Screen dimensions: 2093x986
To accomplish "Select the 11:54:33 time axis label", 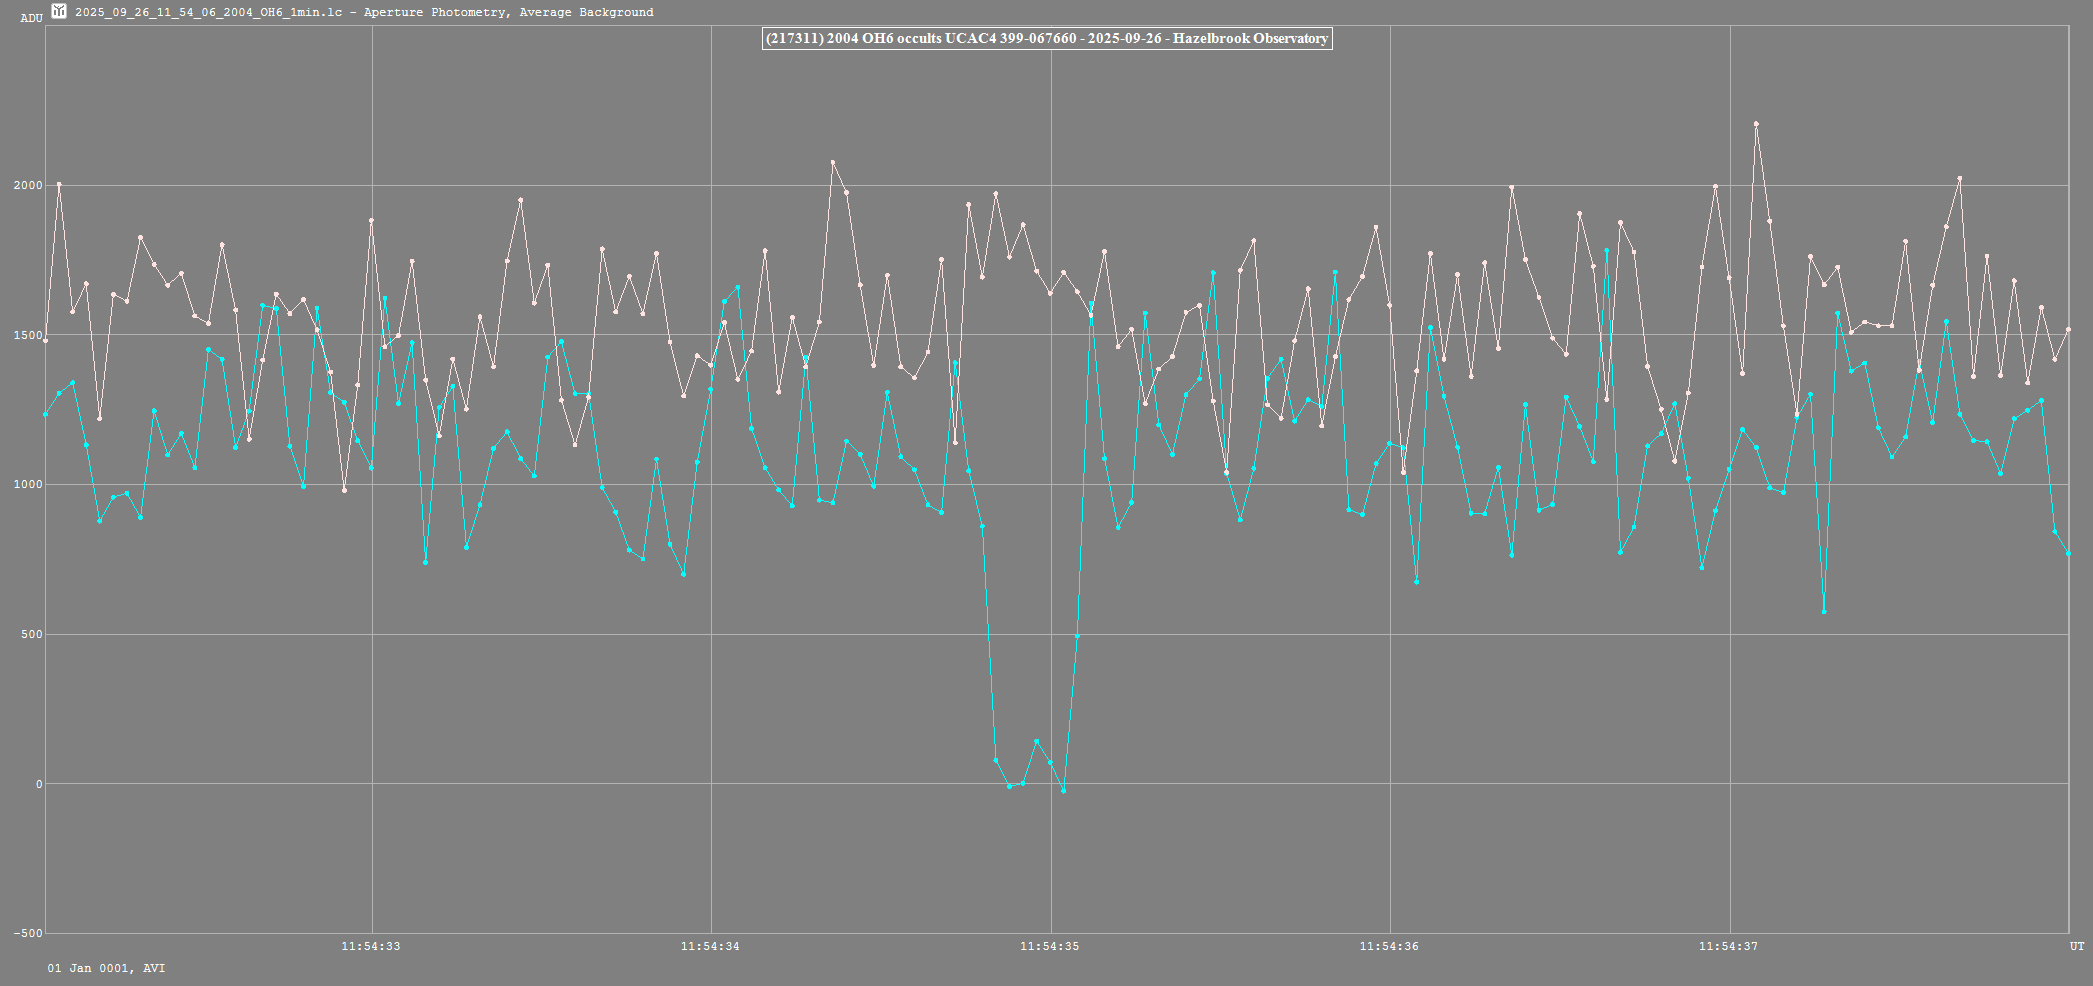I will tap(371, 946).
